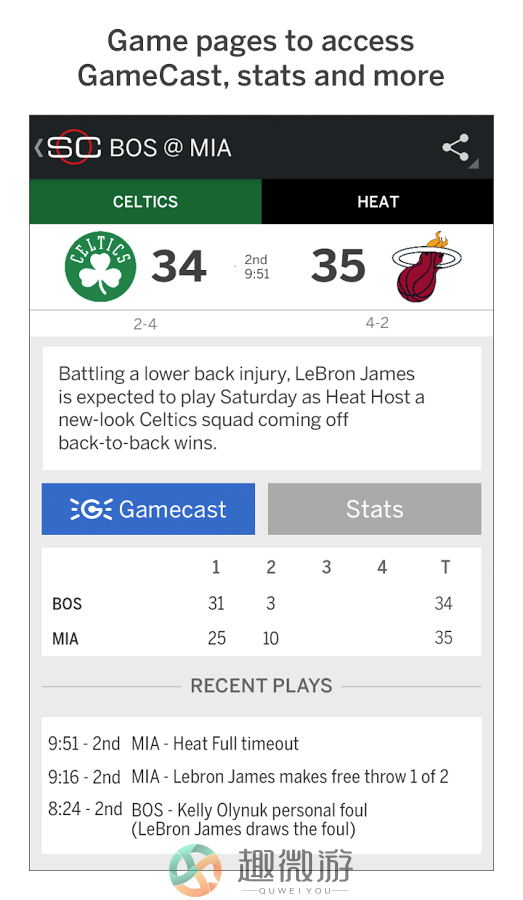Screen dimensions: 523x900
Task: Tap the BOS row in box score
Action: [x=261, y=603]
